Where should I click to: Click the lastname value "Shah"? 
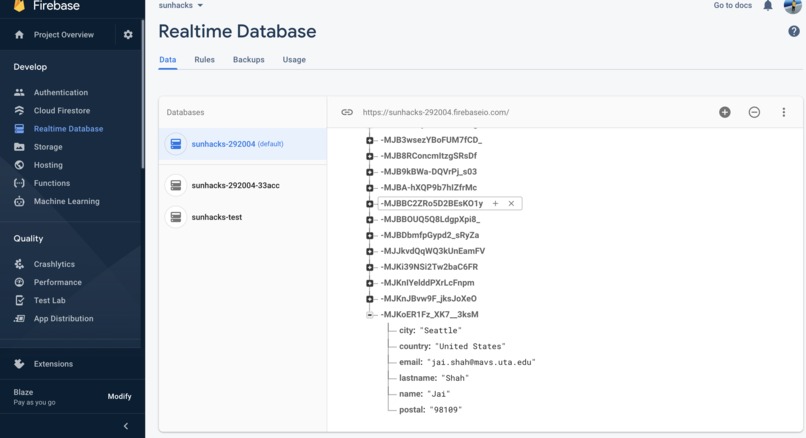click(x=455, y=378)
